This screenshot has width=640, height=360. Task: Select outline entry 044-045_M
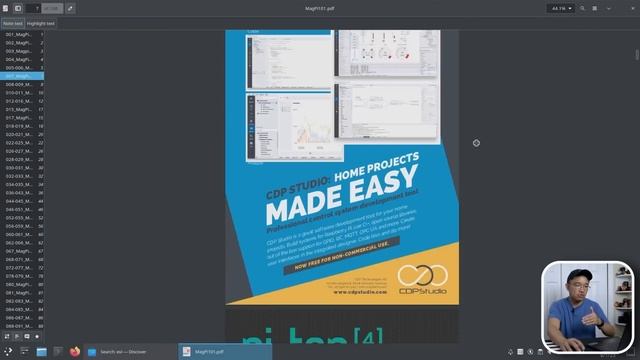[x=22, y=201]
